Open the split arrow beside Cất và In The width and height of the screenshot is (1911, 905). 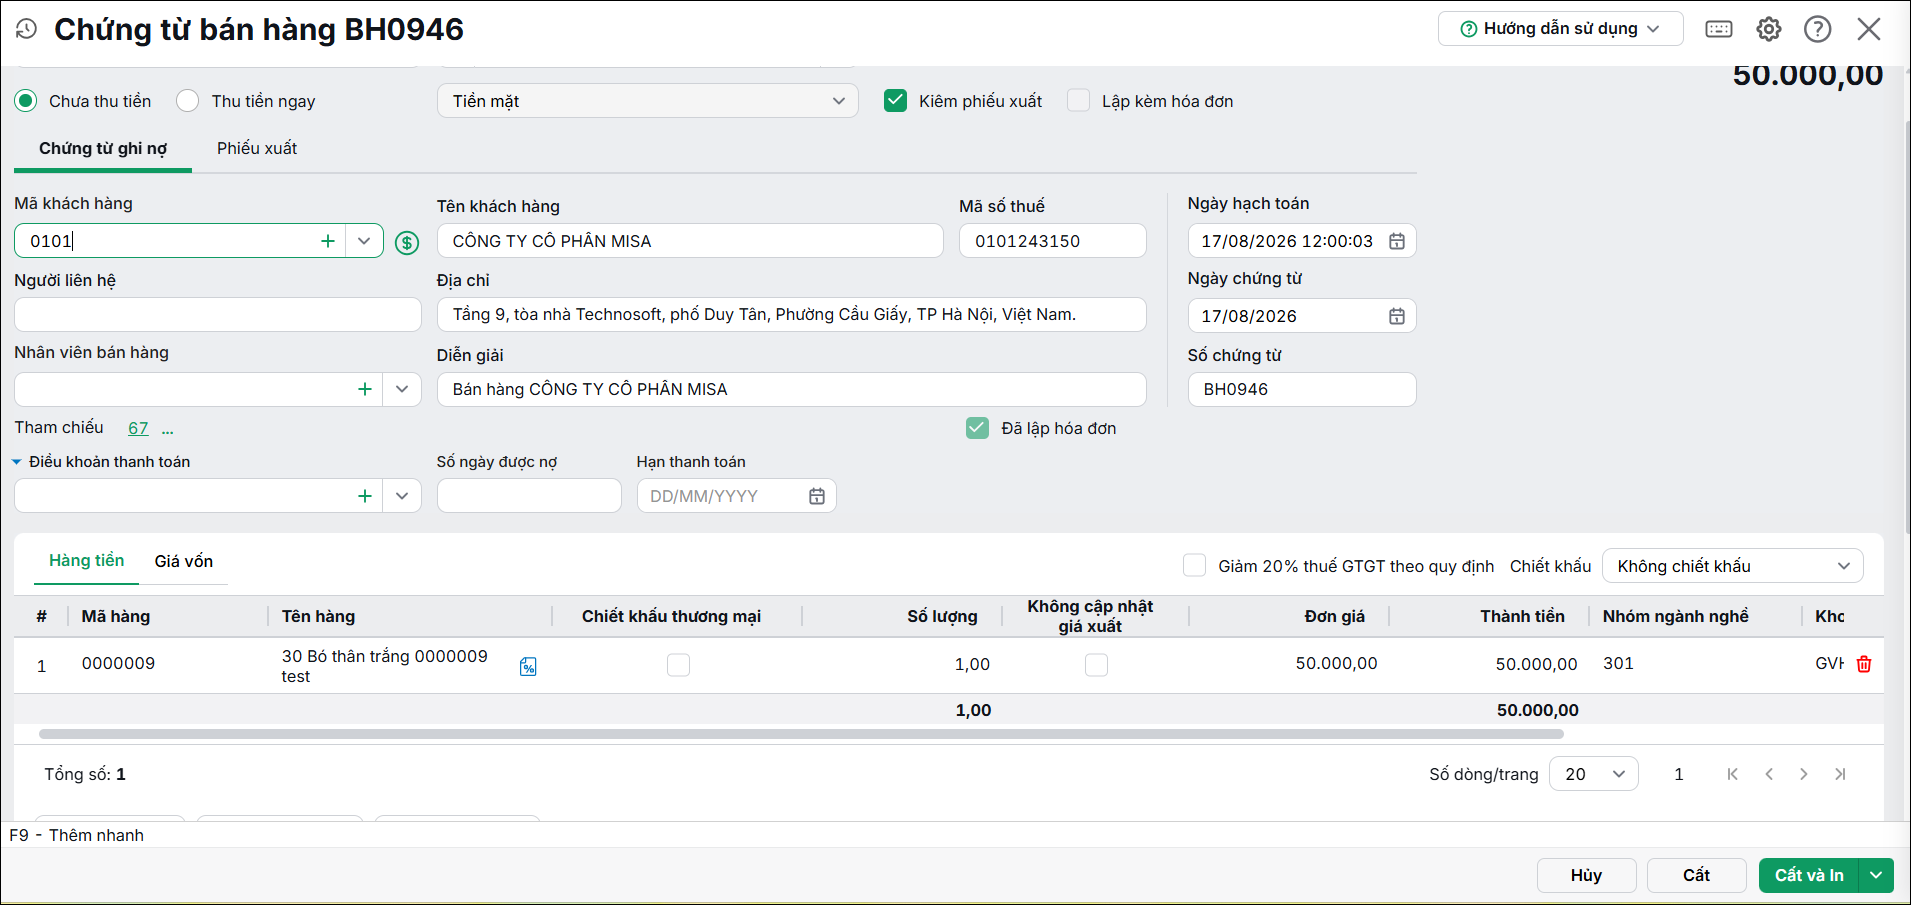click(1876, 875)
